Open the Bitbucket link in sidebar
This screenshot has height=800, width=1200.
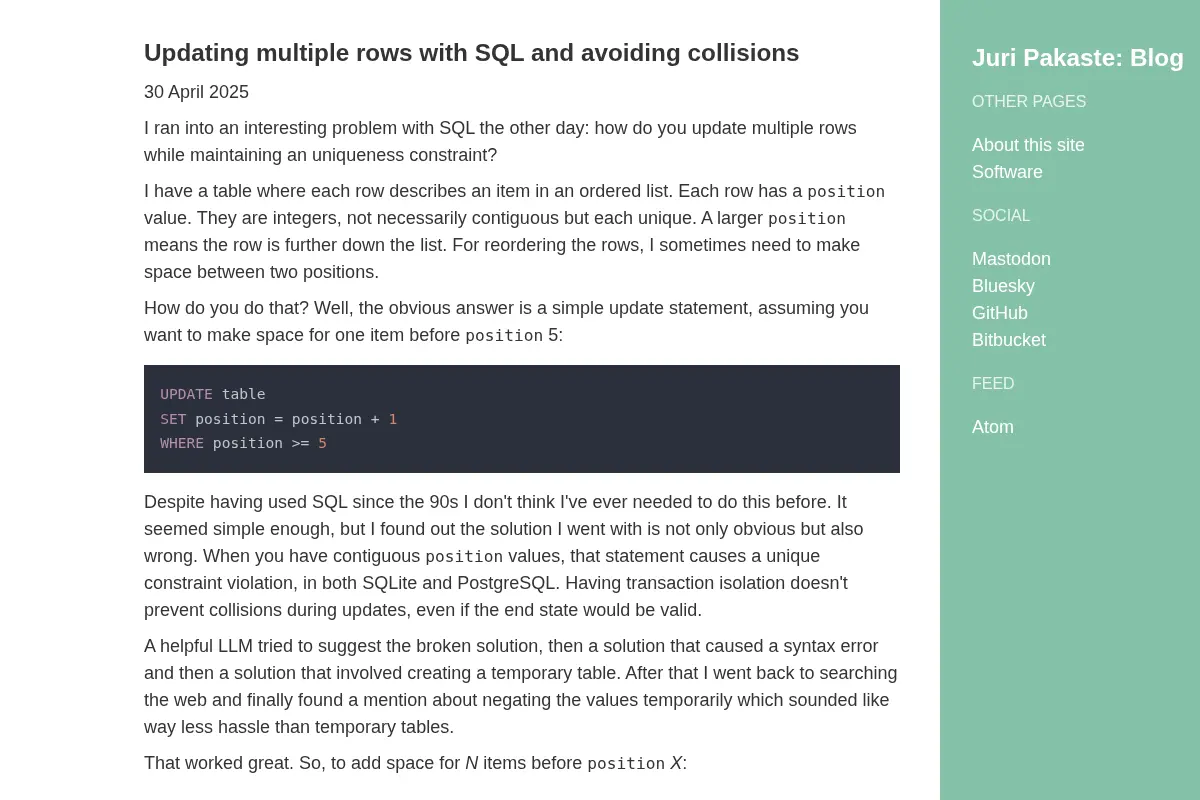1009,340
